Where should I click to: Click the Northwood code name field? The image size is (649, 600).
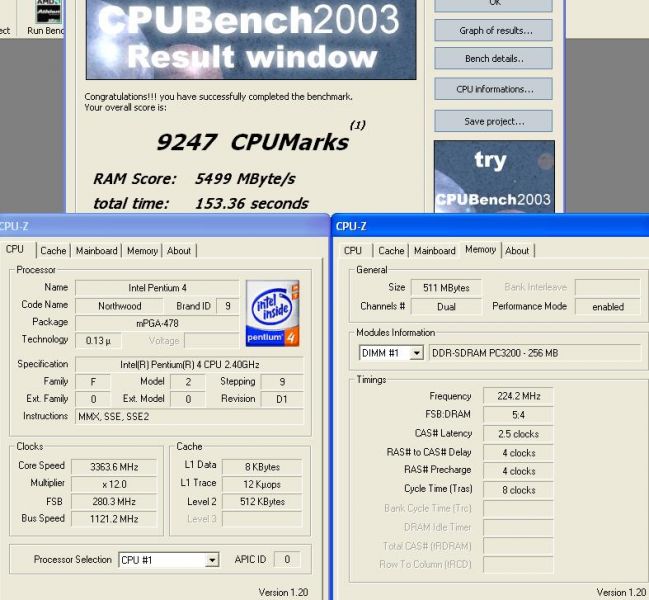coord(120,306)
